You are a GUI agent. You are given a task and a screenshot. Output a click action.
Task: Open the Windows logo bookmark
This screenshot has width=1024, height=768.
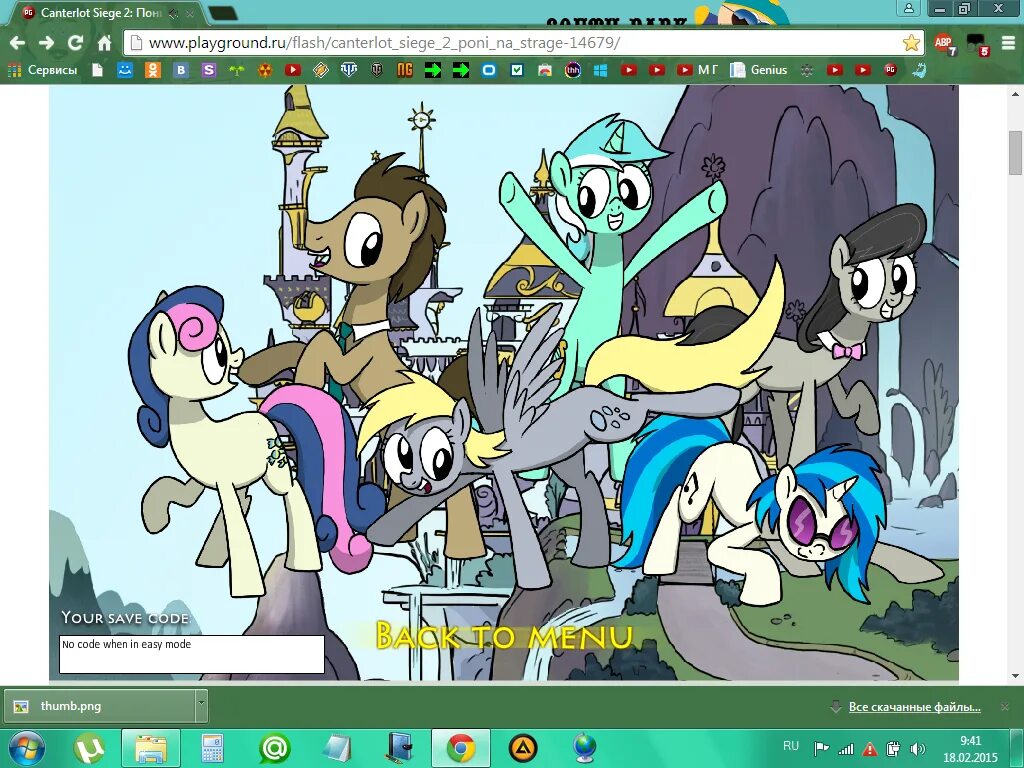tap(601, 70)
